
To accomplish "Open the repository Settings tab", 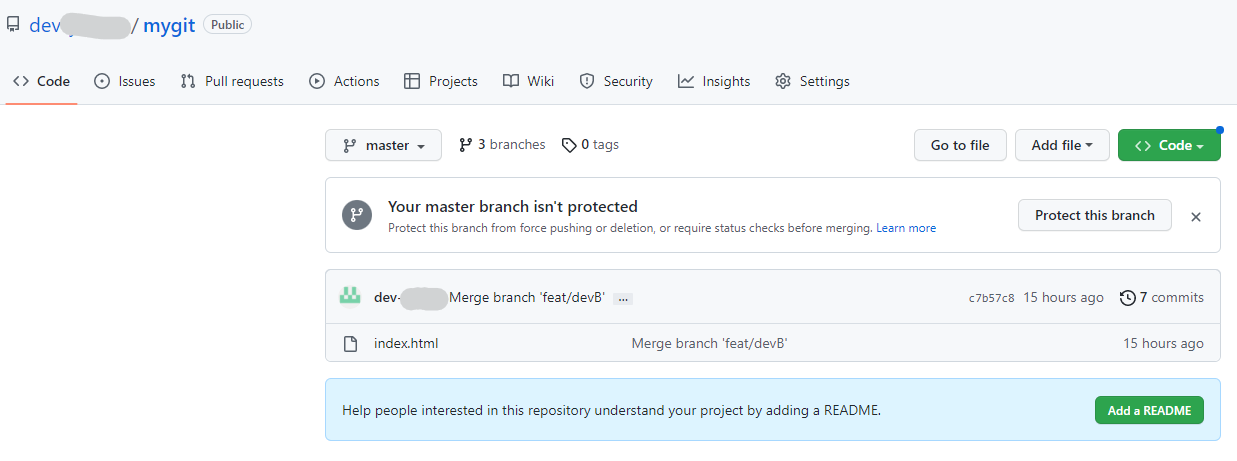I will [x=812, y=81].
